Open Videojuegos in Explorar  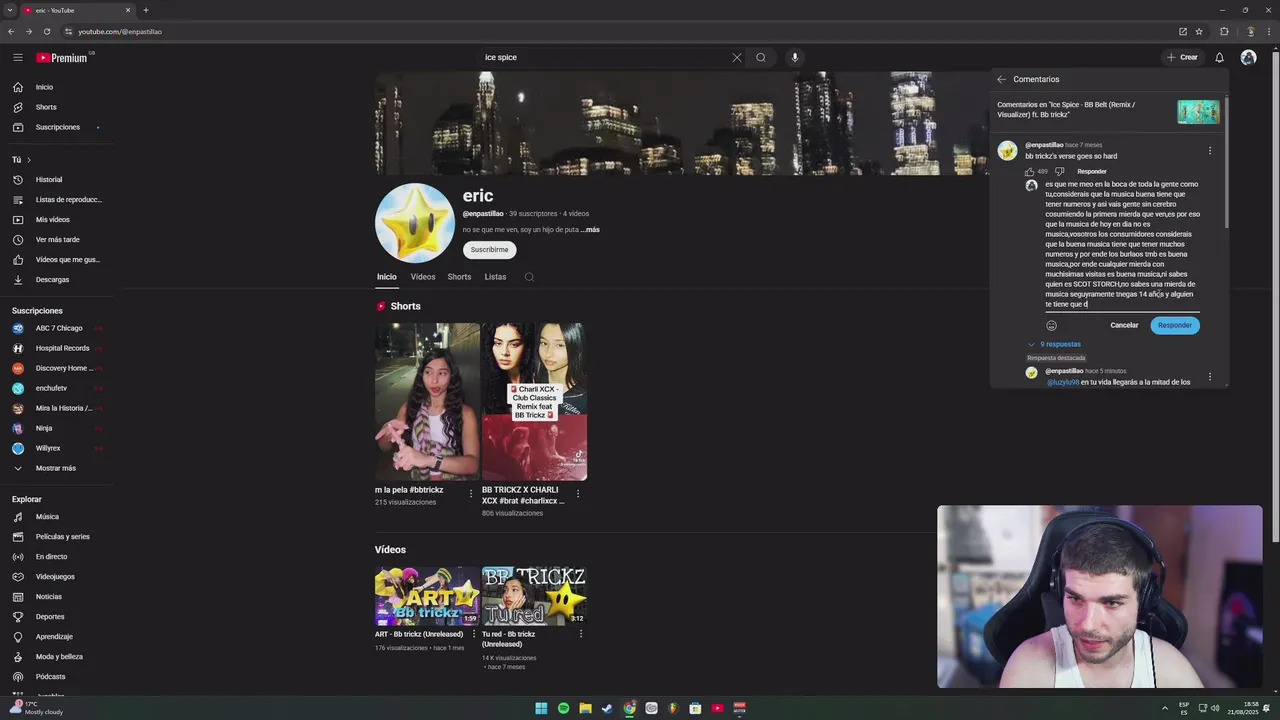57,577
